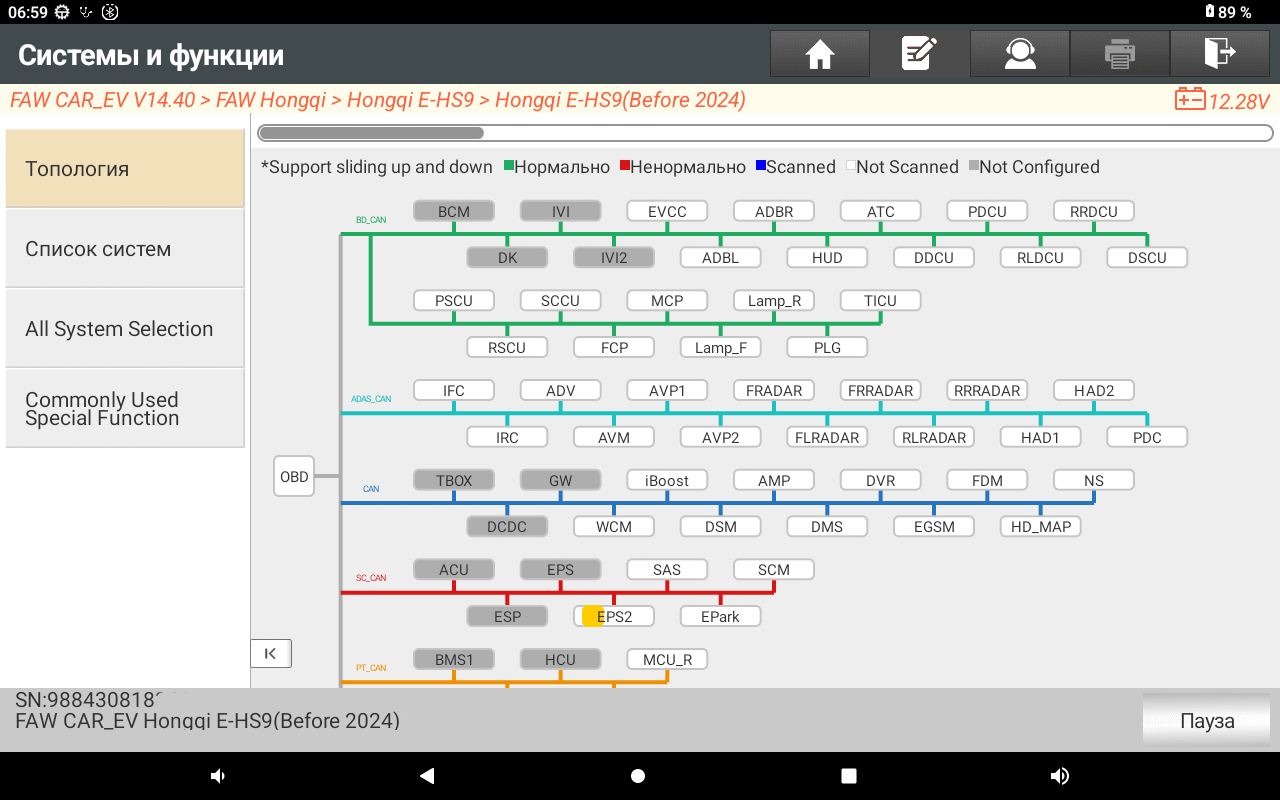Screen dimensions: 1280x800
Task: Open the EVCC module node
Action: click(x=667, y=211)
